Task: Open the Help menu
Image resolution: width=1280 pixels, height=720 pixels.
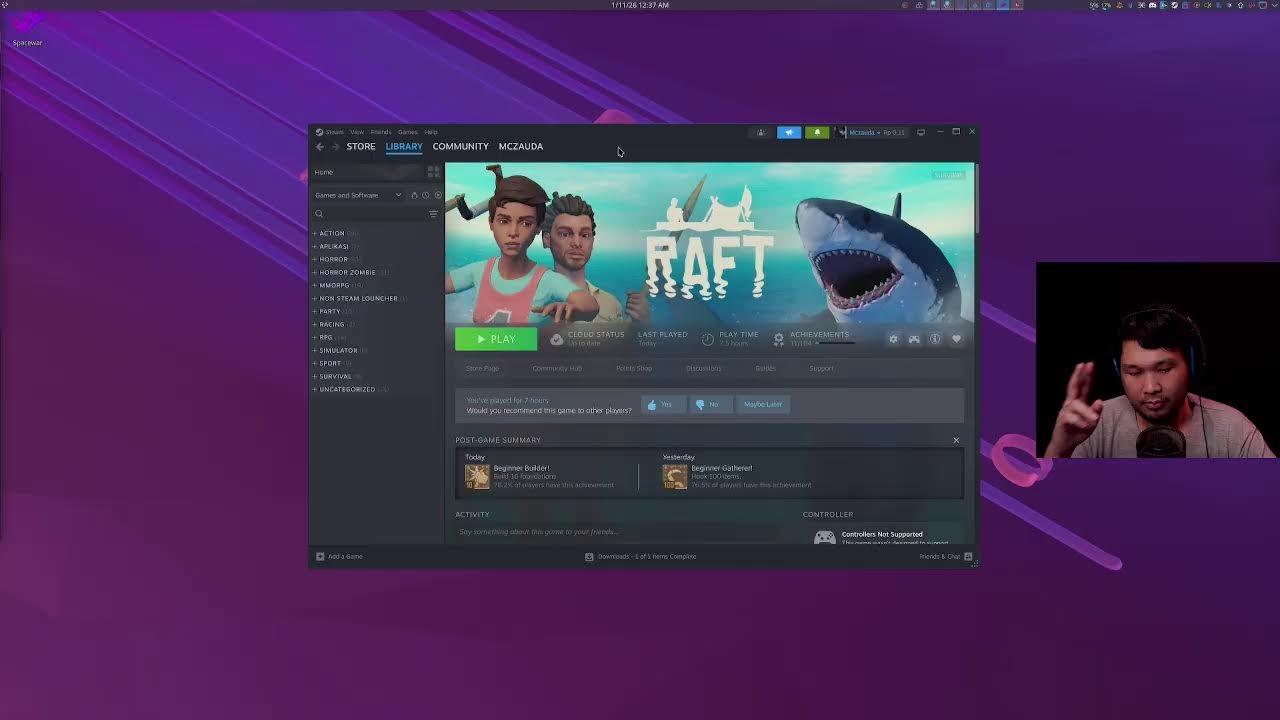Action: point(431,132)
